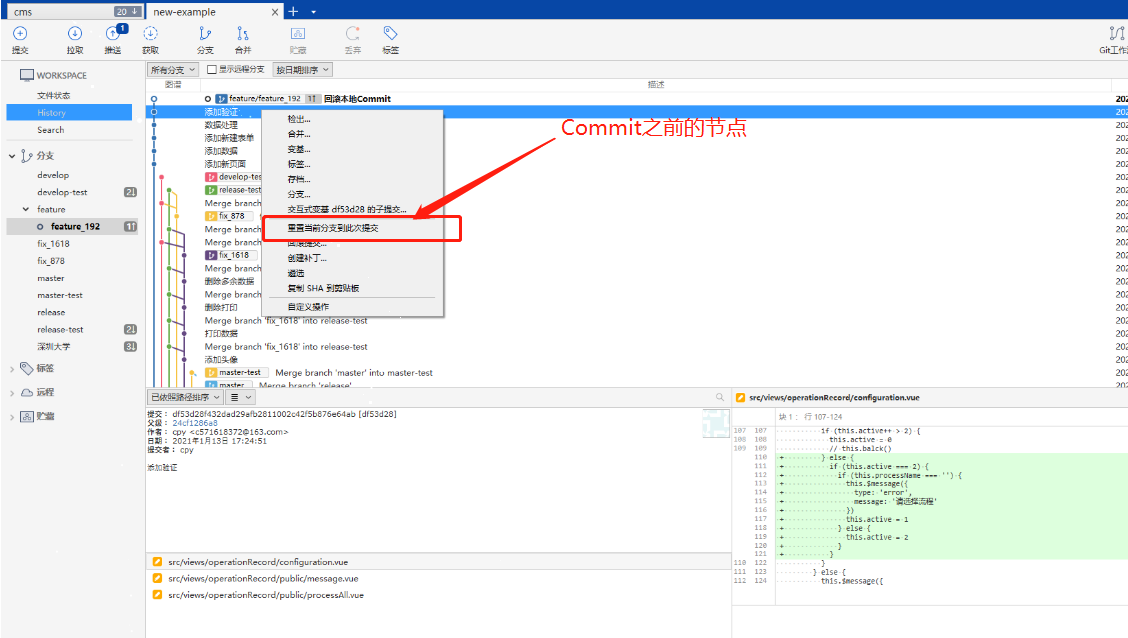Viewport: 1128px width, 638px height.
Task: Click the 合并 (Merge) toolbar icon
Action: pos(243,39)
